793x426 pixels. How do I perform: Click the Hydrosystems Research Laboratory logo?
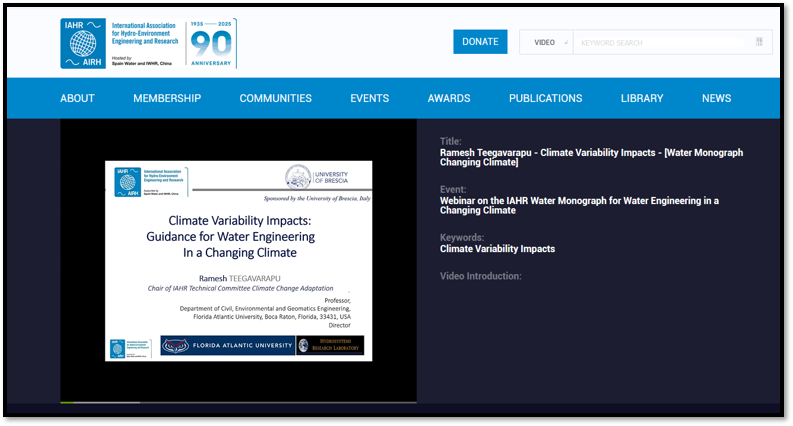pyautogui.click(x=304, y=346)
